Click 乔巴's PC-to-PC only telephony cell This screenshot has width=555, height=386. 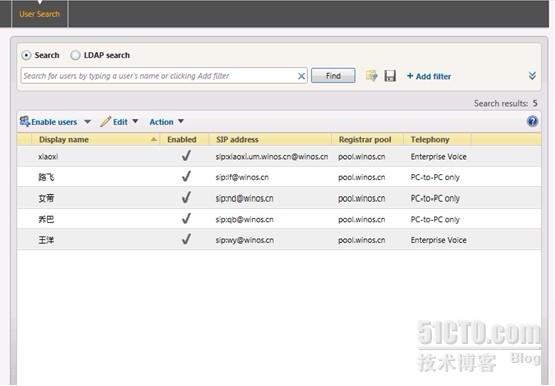[435, 219]
